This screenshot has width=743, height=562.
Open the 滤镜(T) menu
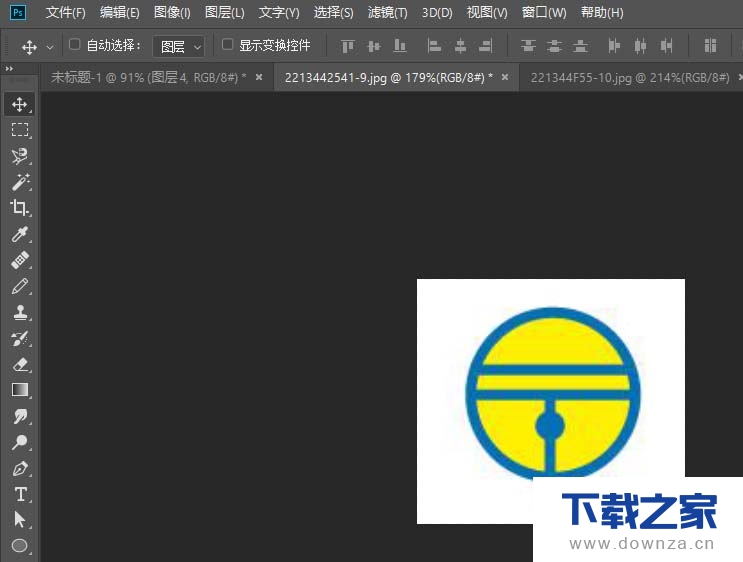(x=388, y=13)
